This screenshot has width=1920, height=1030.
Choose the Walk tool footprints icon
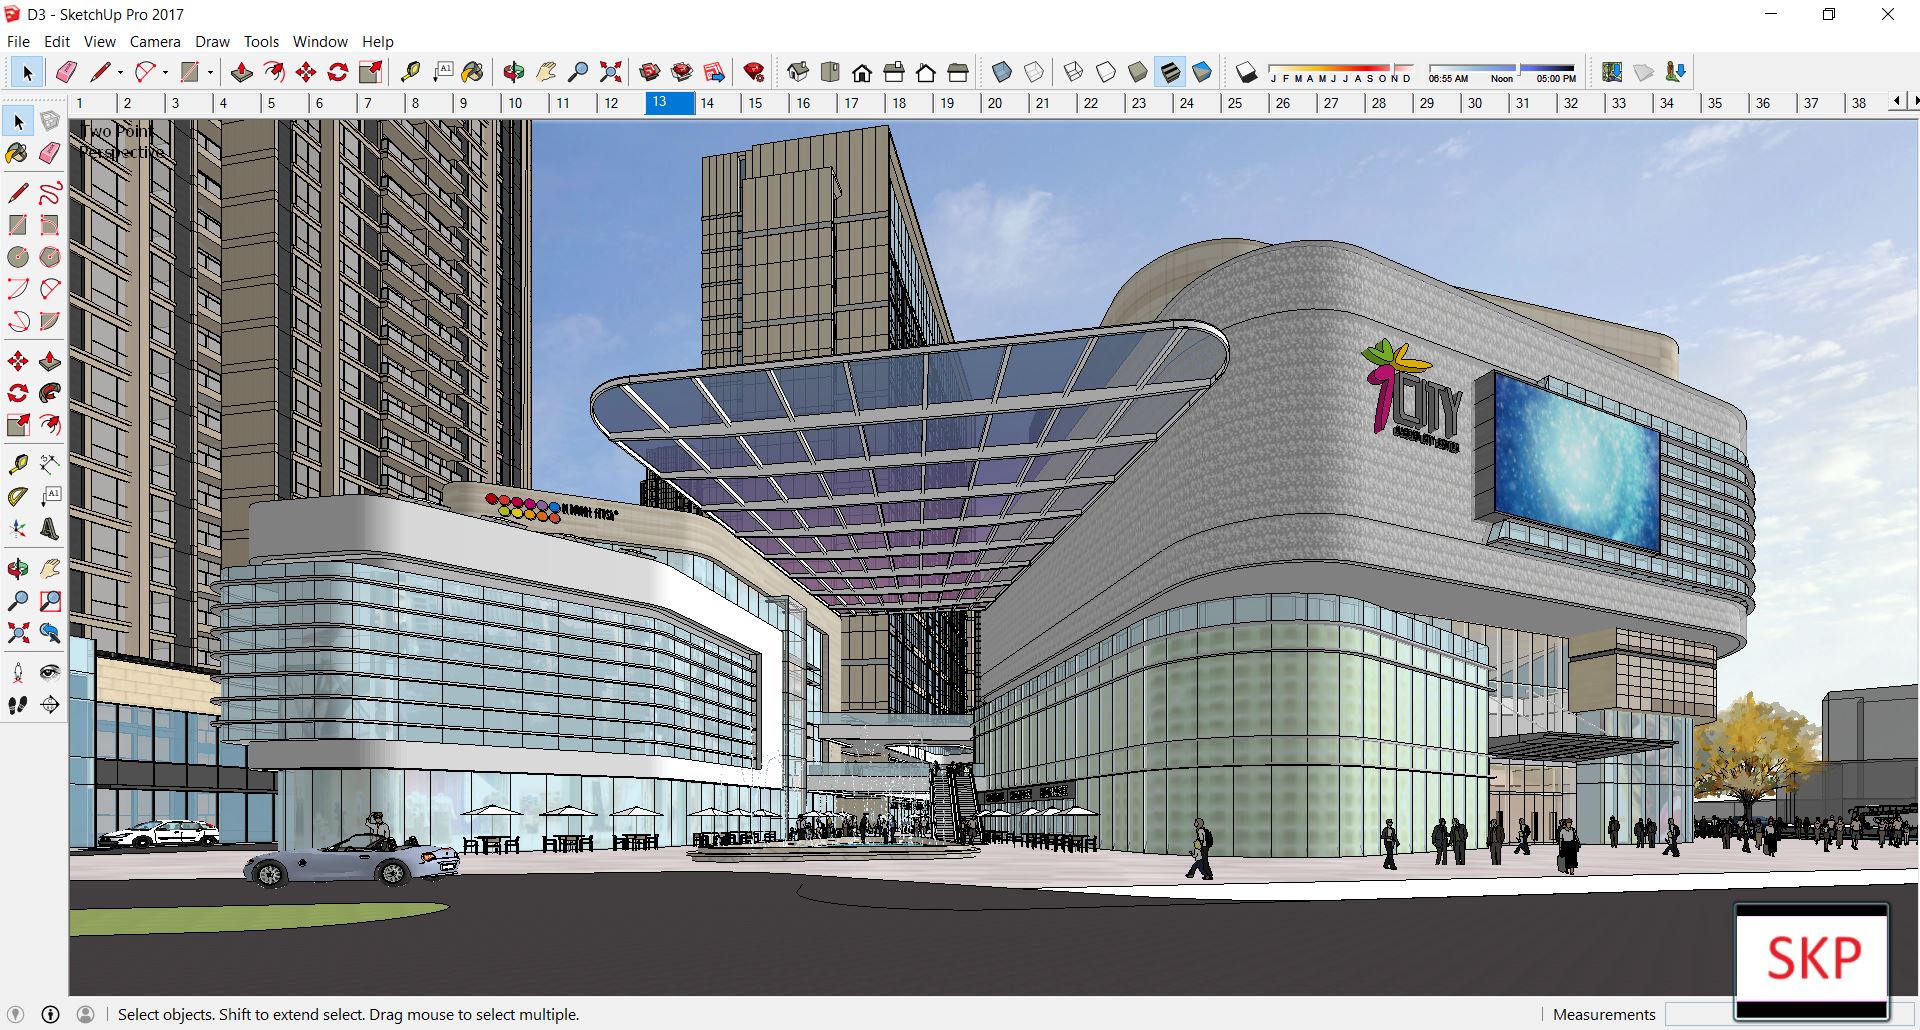18,705
